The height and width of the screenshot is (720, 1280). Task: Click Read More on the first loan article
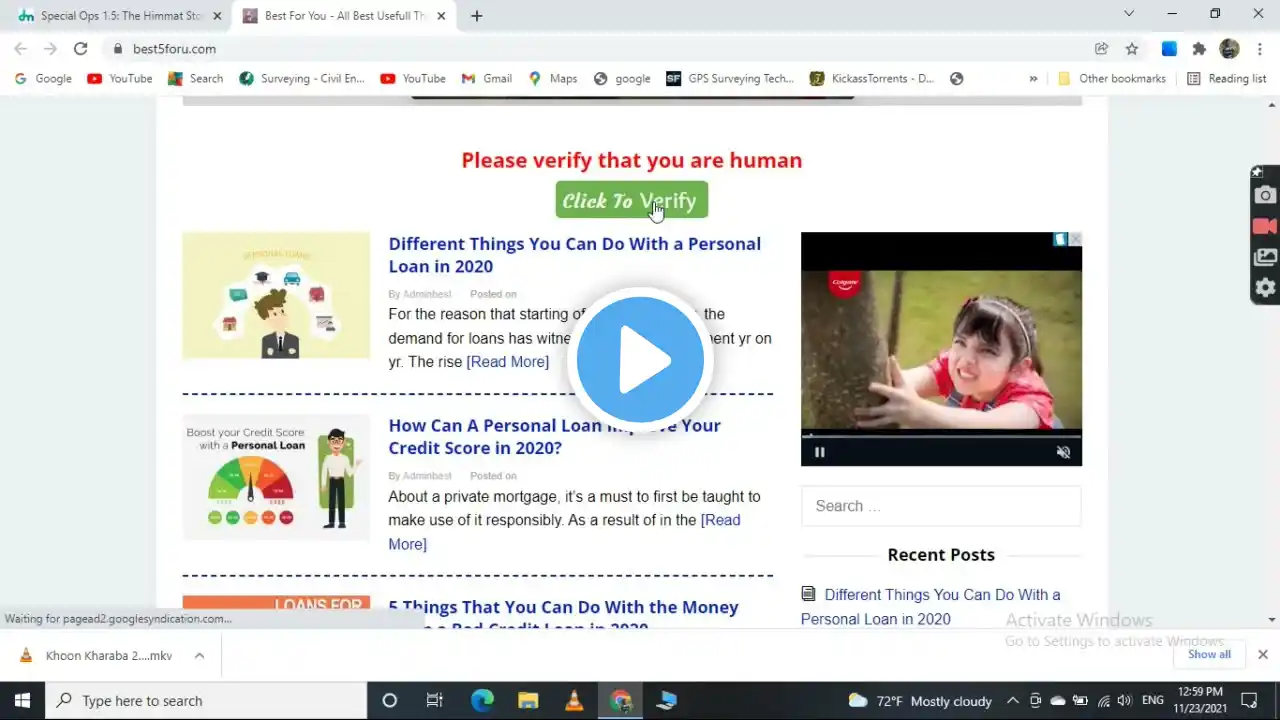pyautogui.click(x=507, y=362)
